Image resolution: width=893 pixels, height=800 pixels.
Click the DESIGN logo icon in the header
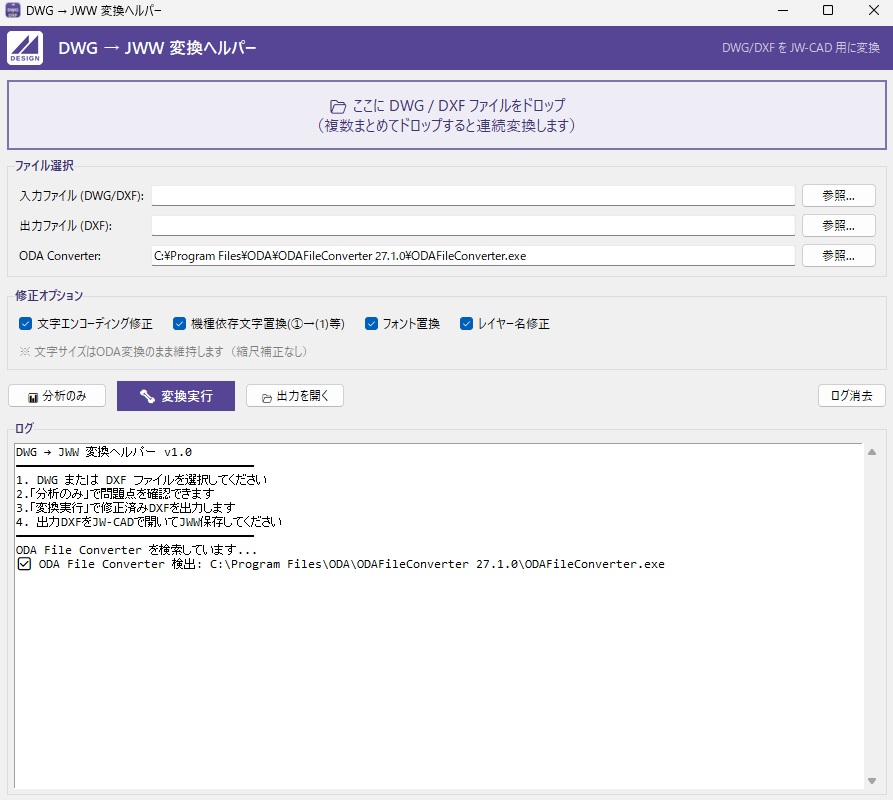coord(25,48)
